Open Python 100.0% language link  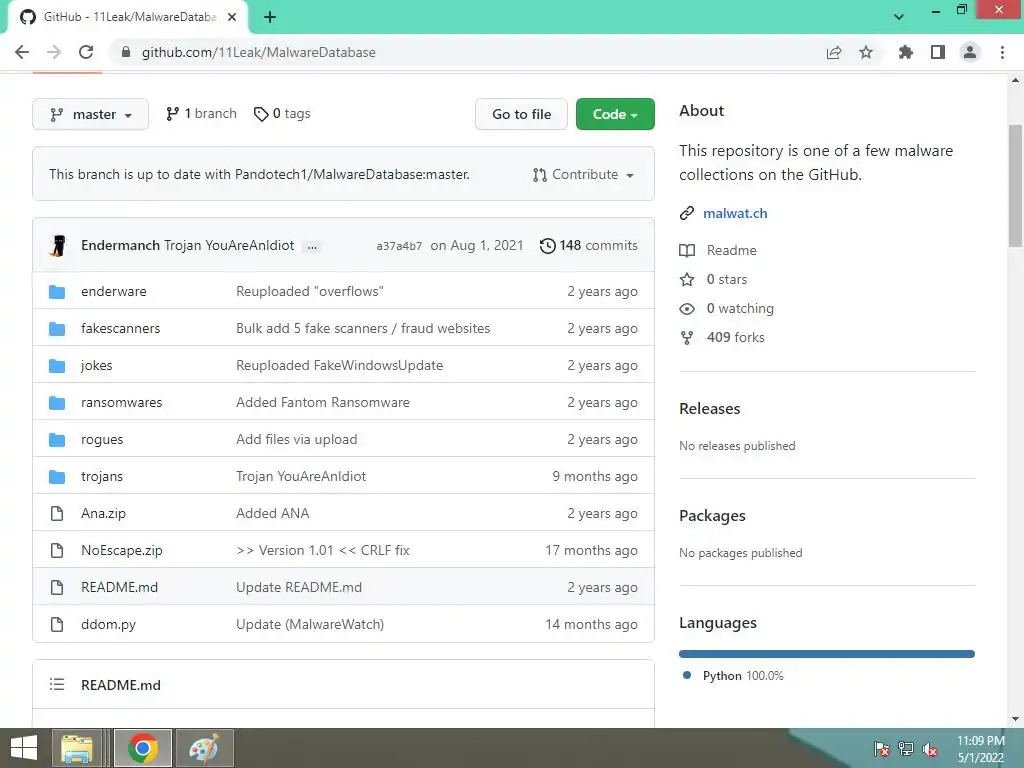tap(743, 676)
